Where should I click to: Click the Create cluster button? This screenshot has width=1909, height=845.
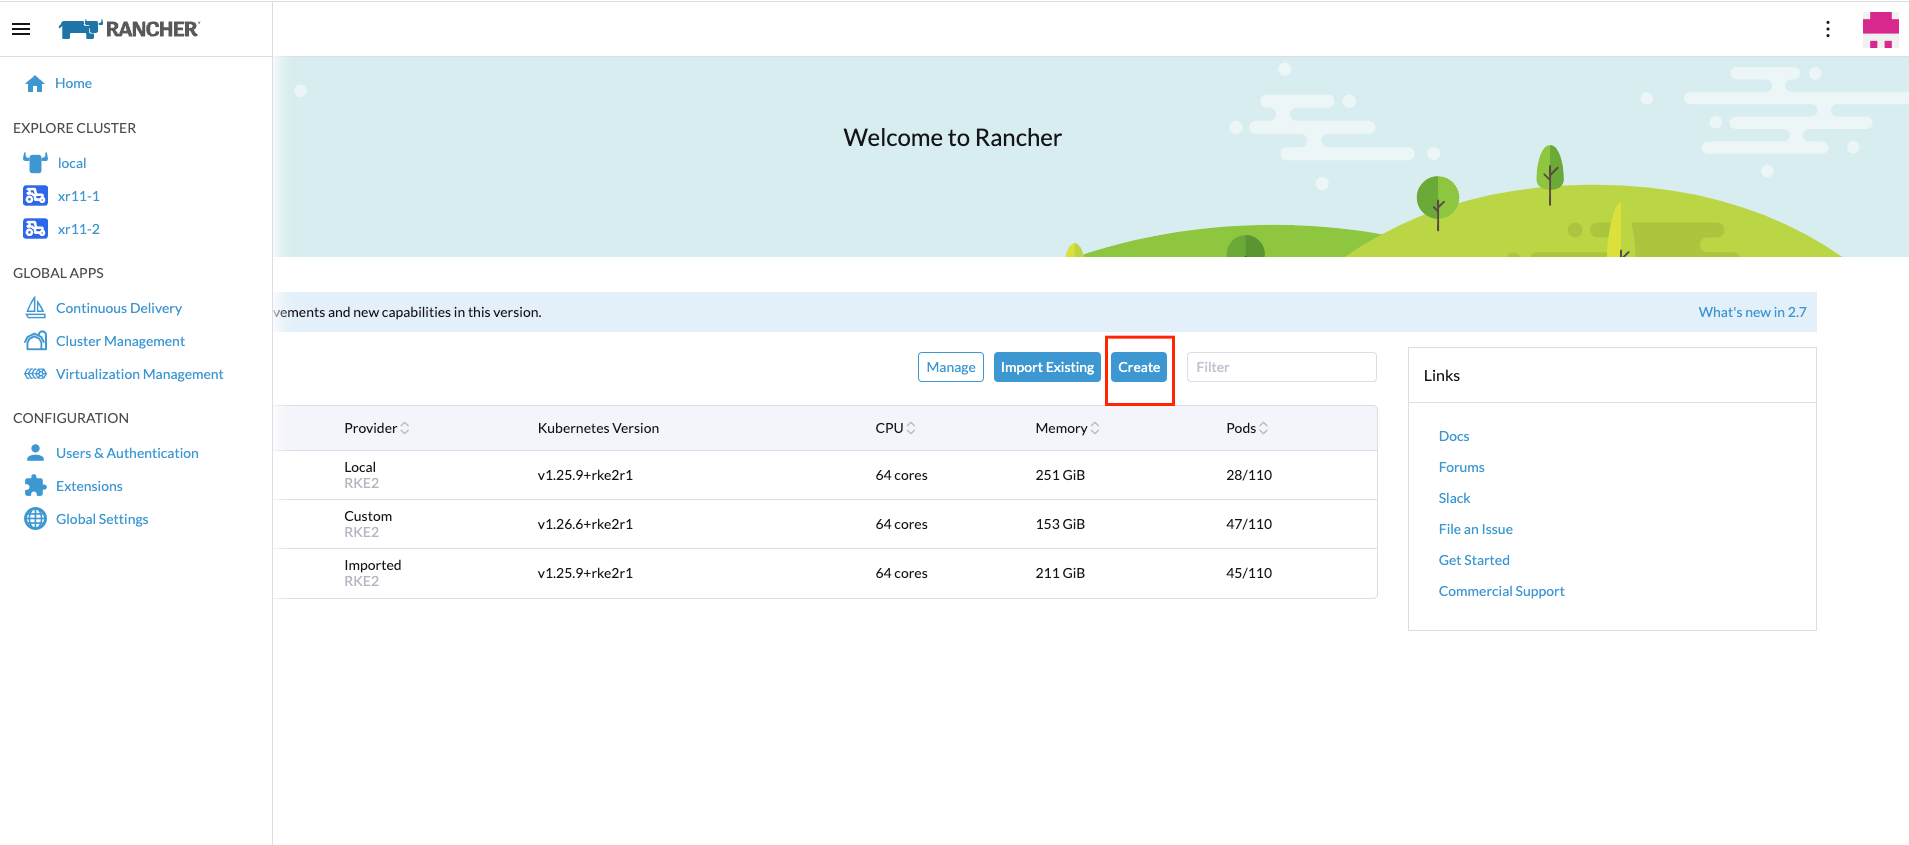pos(1139,367)
